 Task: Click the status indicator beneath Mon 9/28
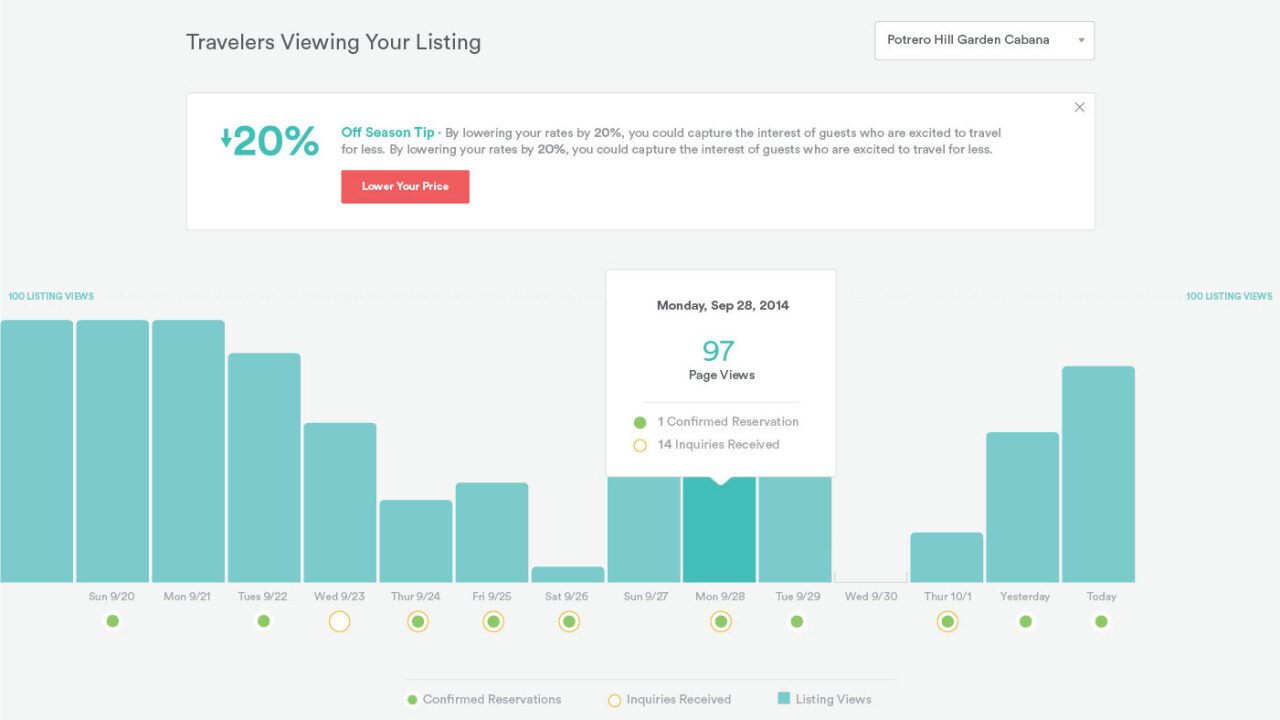coord(720,621)
